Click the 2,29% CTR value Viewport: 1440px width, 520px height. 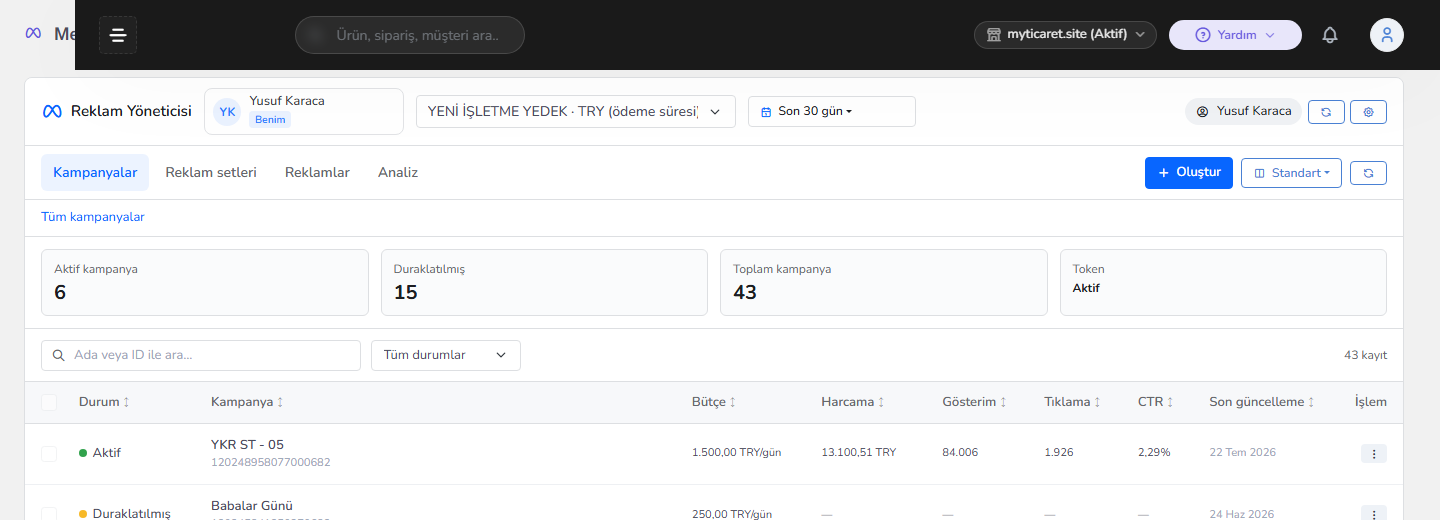click(1154, 453)
